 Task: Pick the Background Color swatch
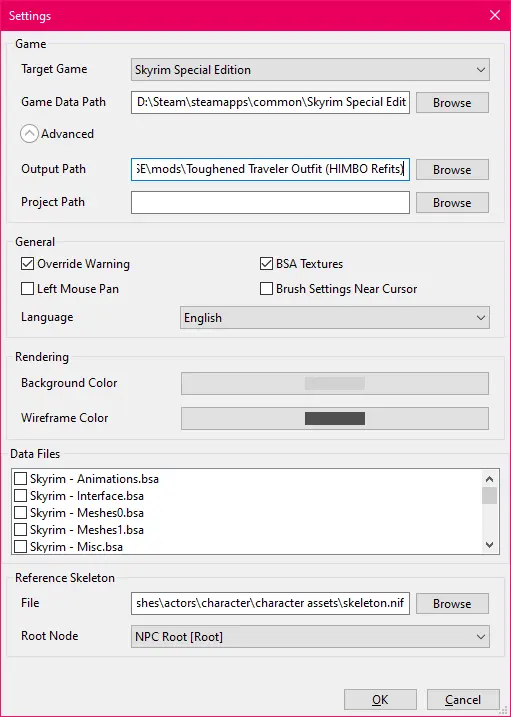coord(335,383)
